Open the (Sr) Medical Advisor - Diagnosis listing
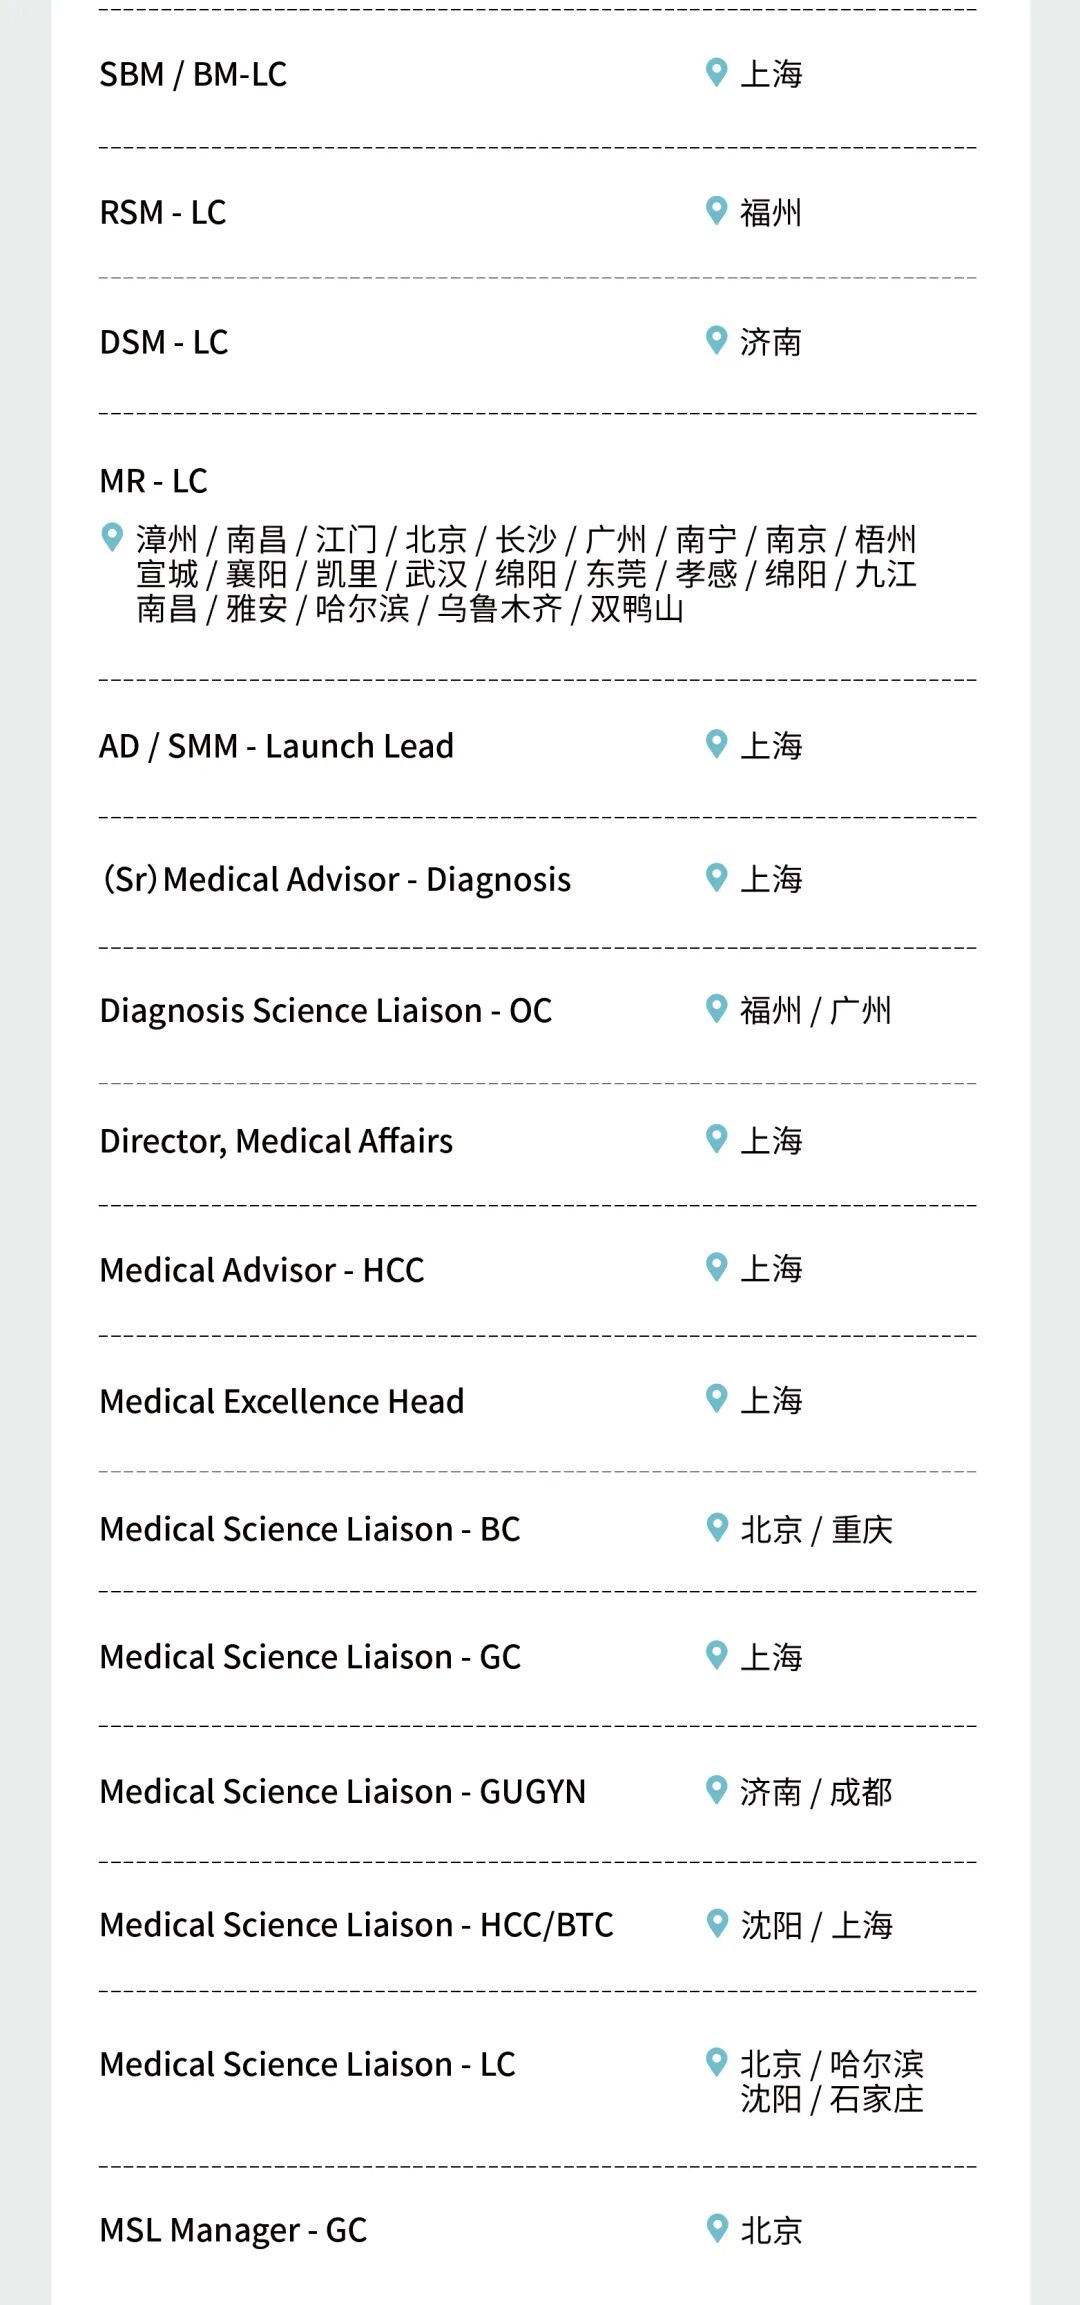 point(337,879)
